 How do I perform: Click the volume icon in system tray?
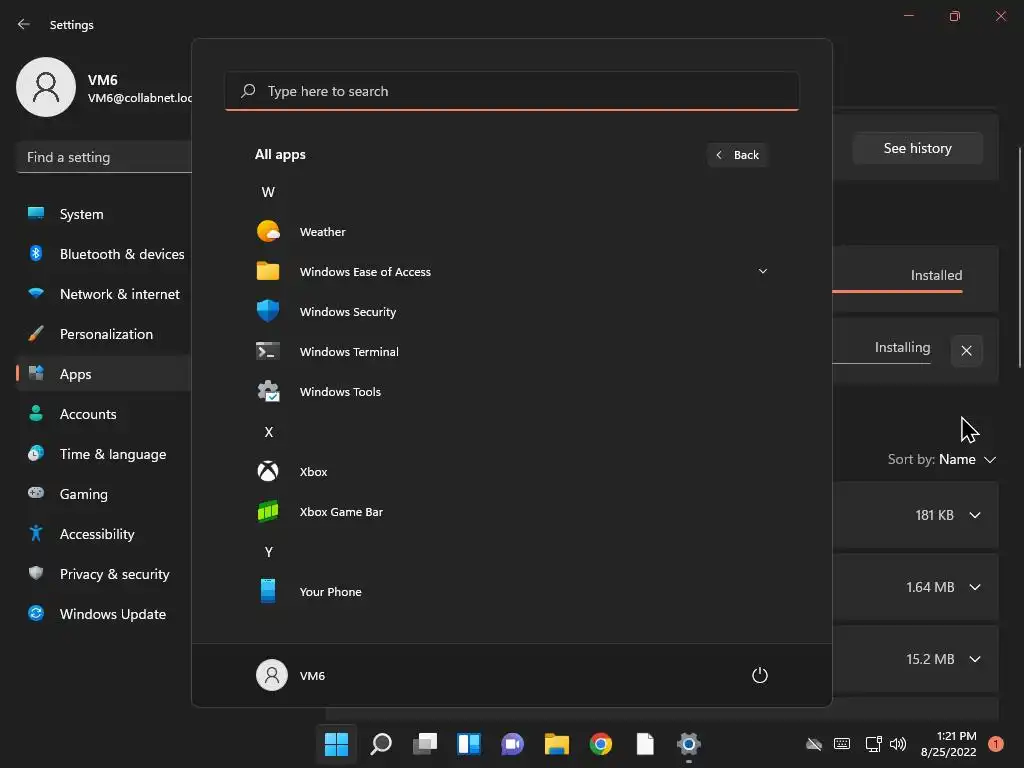898,744
